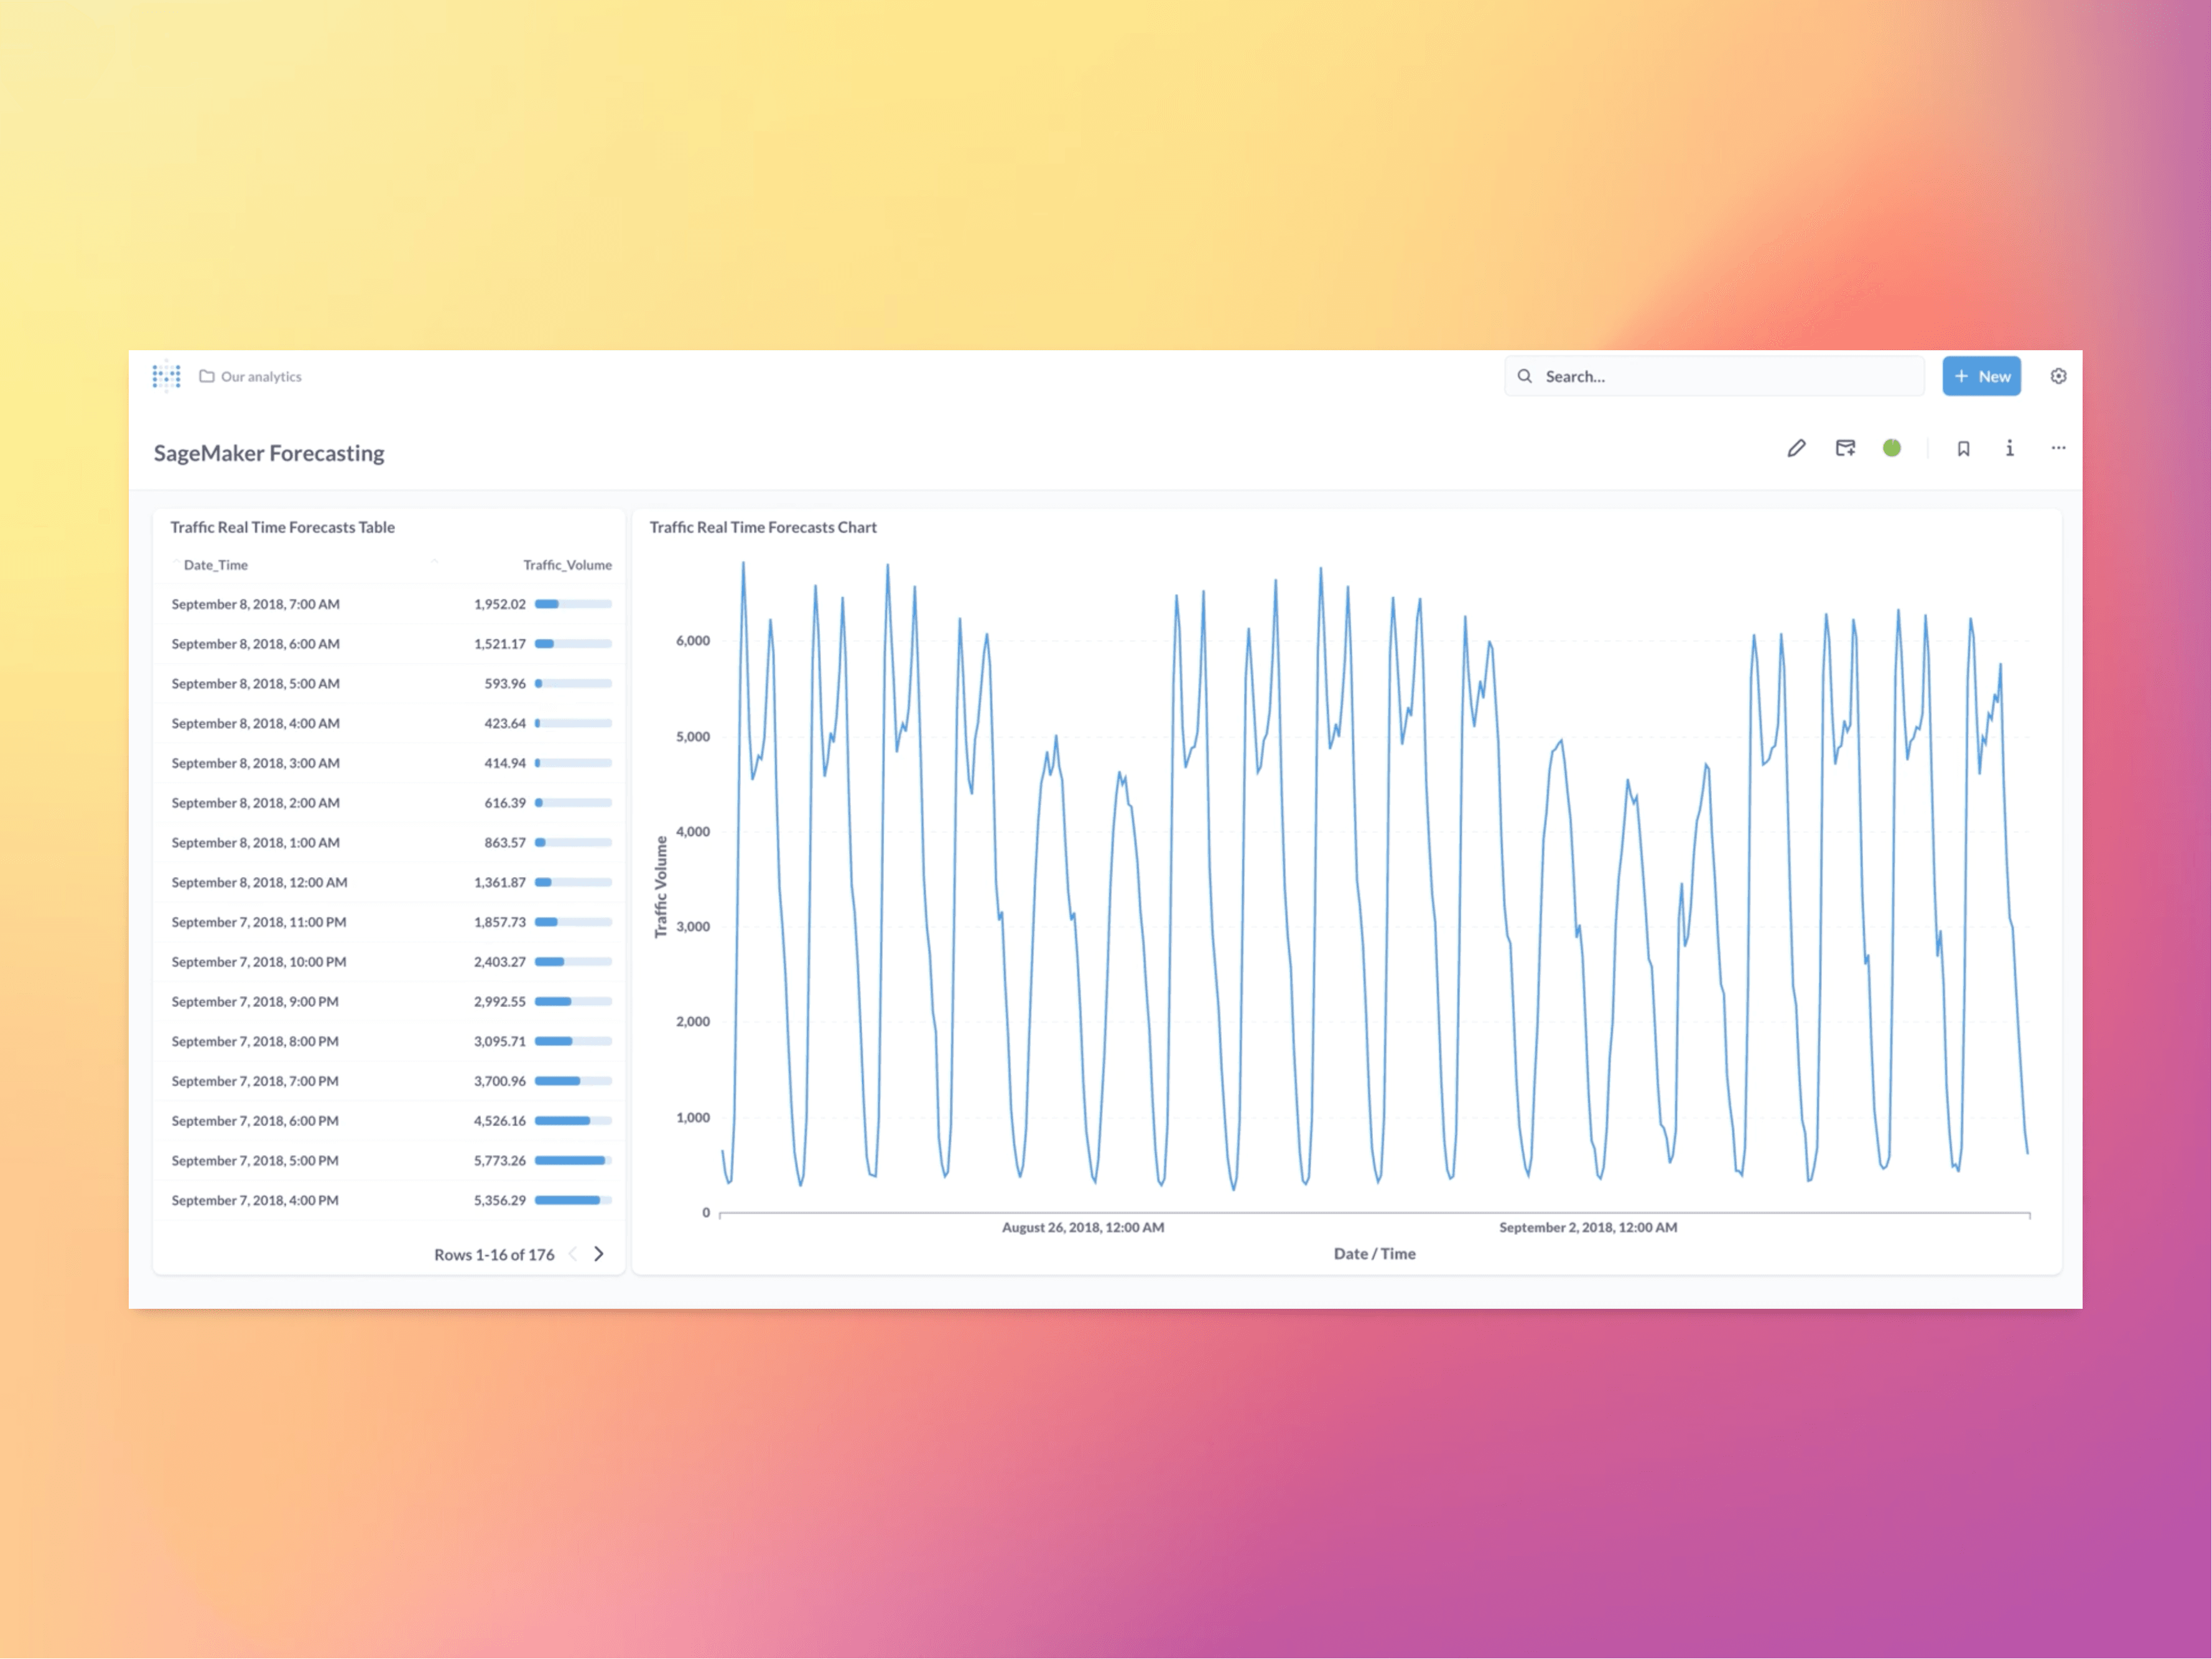Select the September 7, 2018, 6:00 PM cell

[255, 1121]
